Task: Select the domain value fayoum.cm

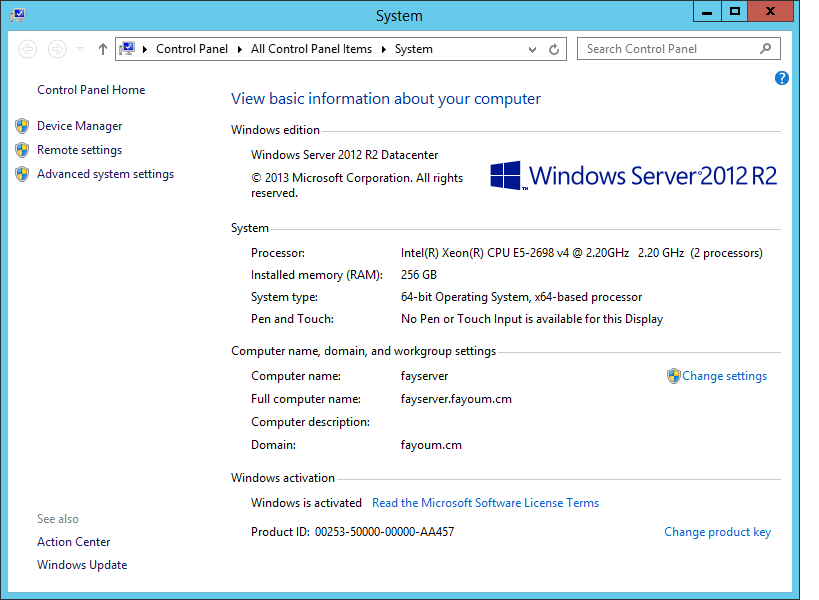Action: coord(431,445)
